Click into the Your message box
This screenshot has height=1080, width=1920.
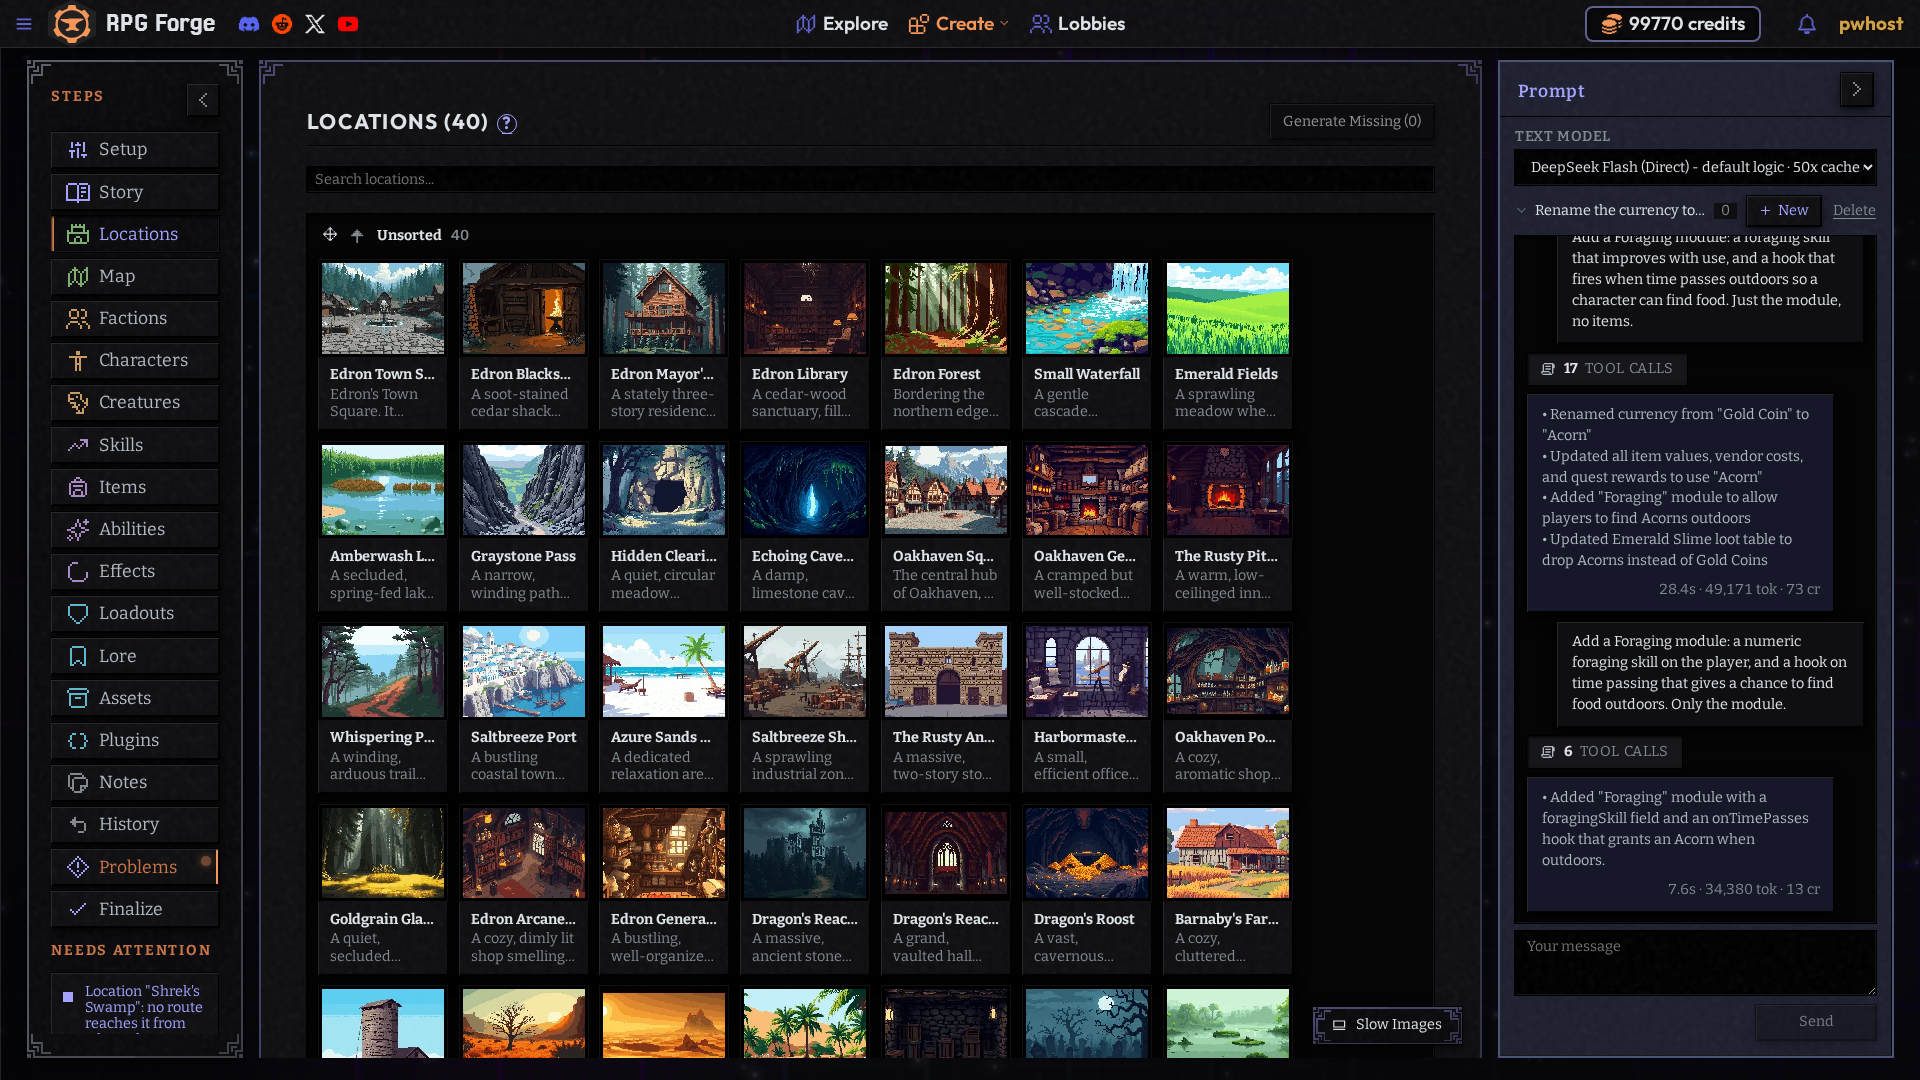pyautogui.click(x=1695, y=963)
